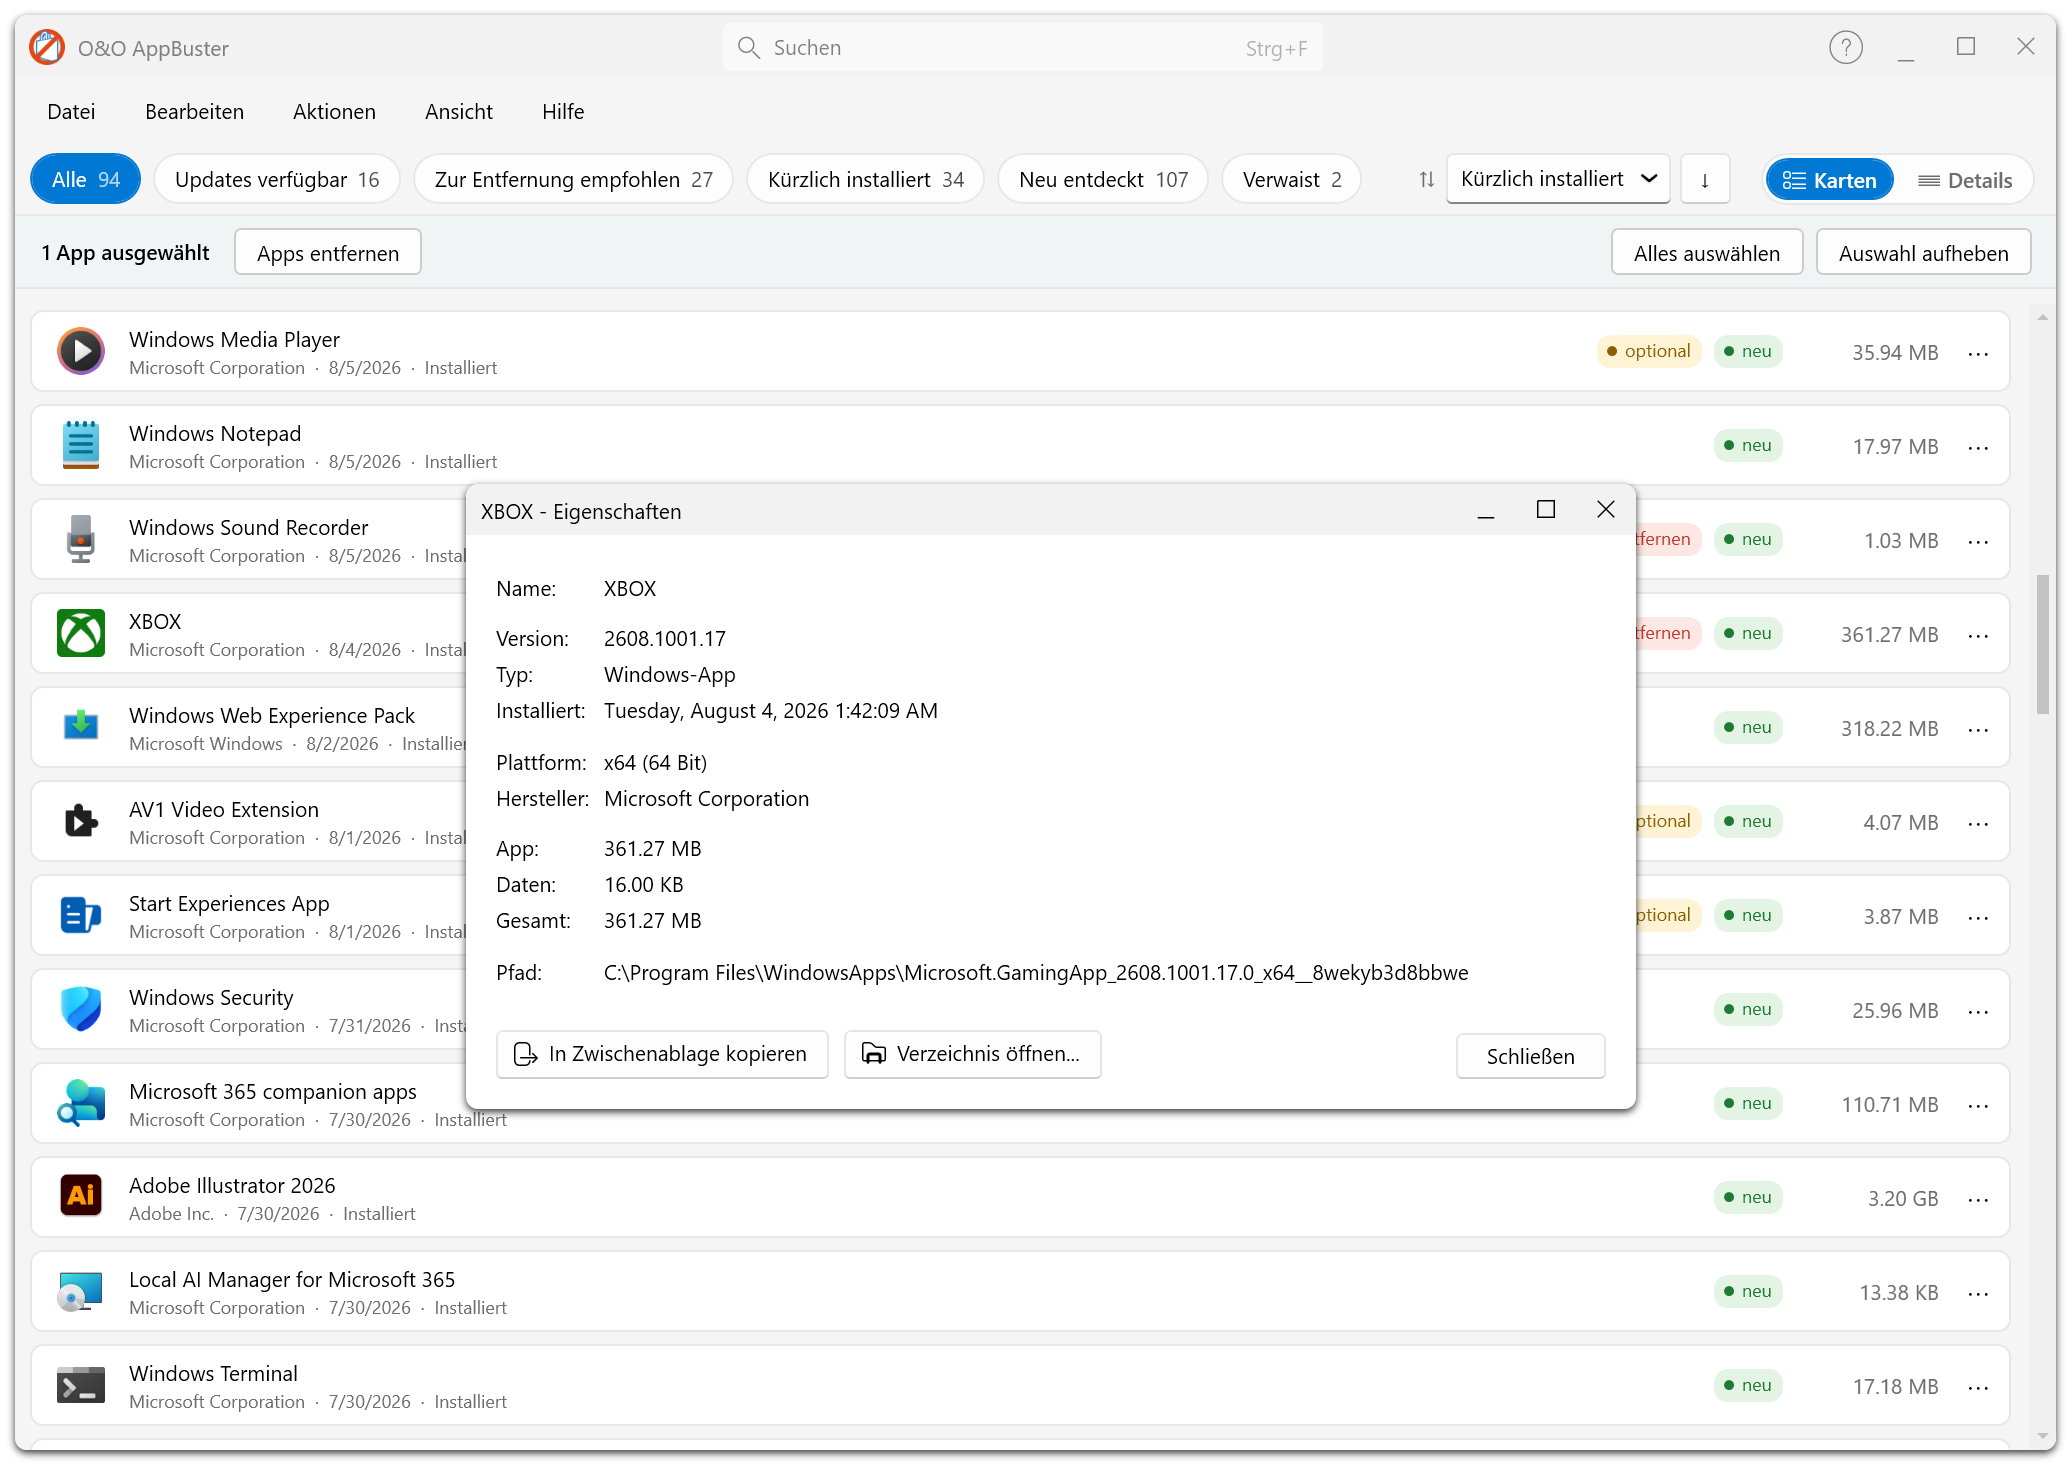The height and width of the screenshot is (1465, 2071).
Task: Click the version value 2608.1001.17
Action: 665,638
